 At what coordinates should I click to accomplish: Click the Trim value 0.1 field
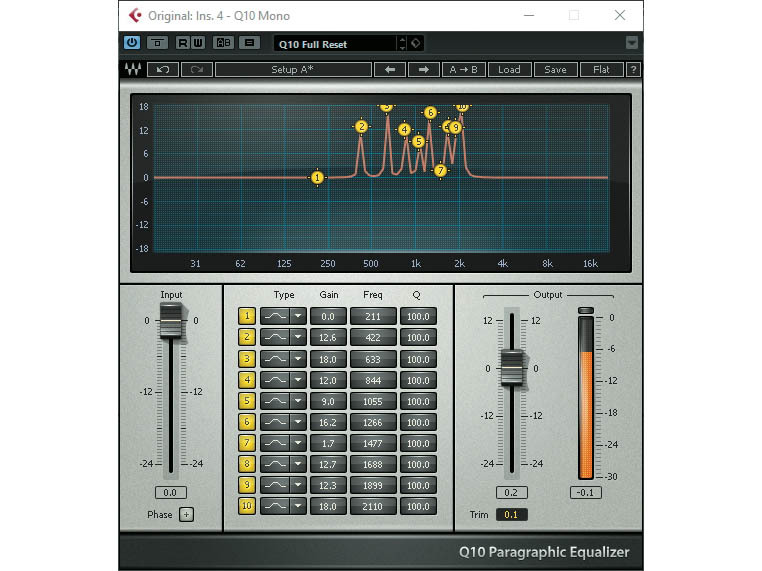point(511,514)
